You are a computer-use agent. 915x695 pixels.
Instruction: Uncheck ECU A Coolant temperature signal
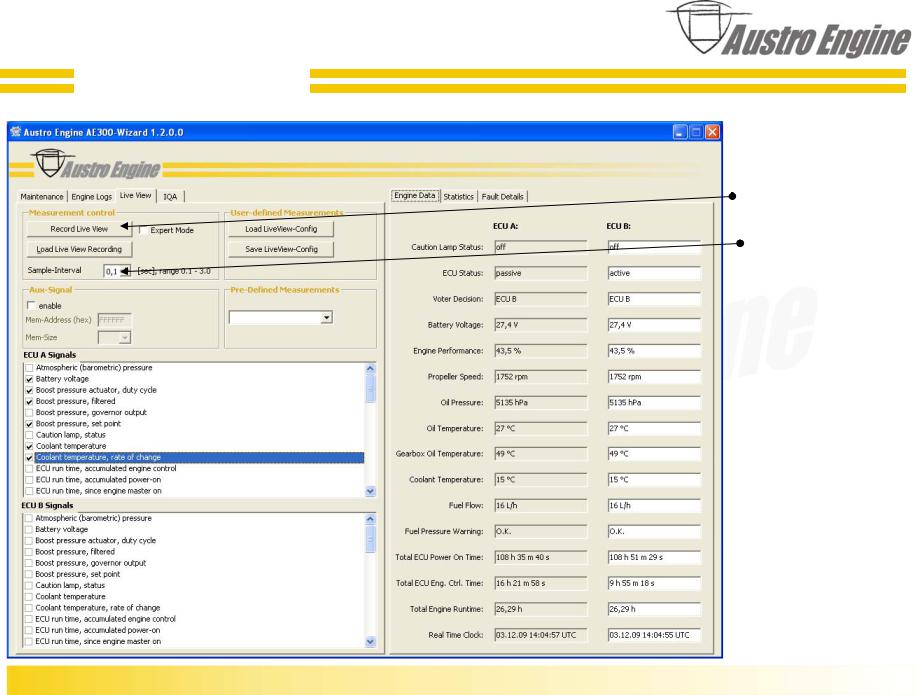(x=29, y=446)
